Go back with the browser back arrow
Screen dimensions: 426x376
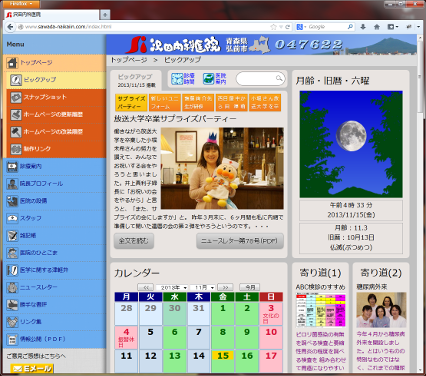(10, 27)
